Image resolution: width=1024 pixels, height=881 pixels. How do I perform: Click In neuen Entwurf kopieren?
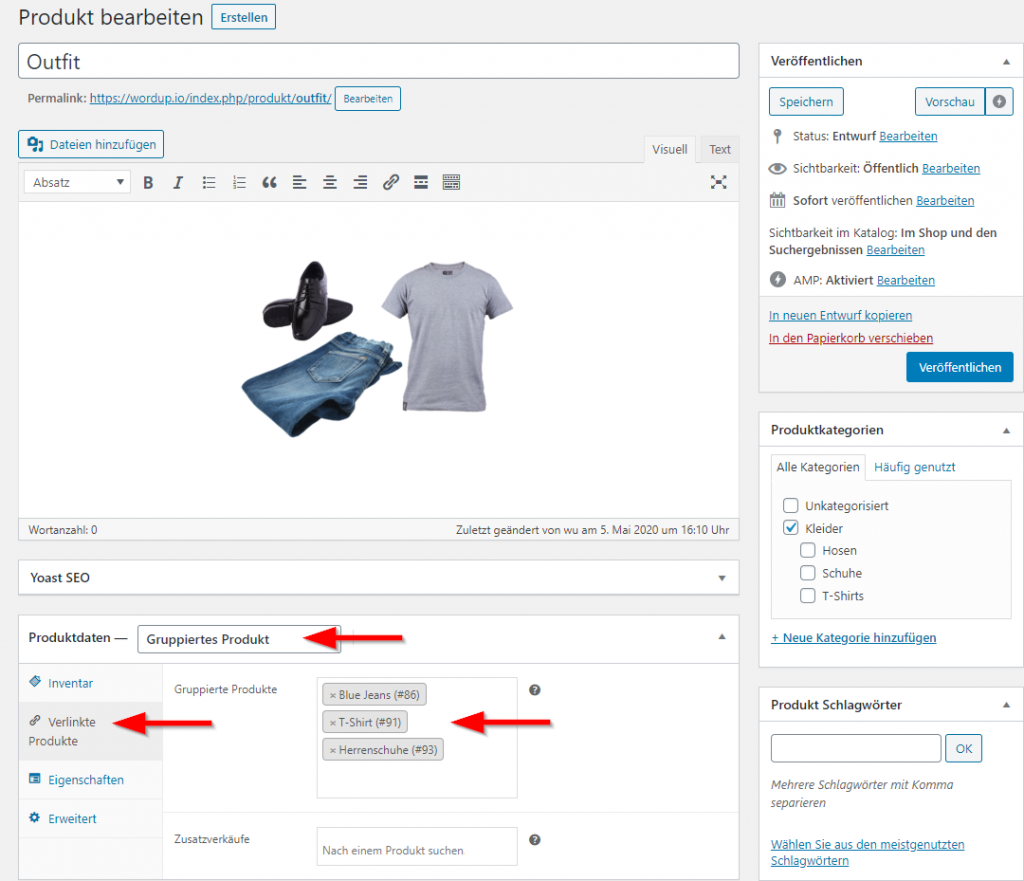click(x=840, y=315)
